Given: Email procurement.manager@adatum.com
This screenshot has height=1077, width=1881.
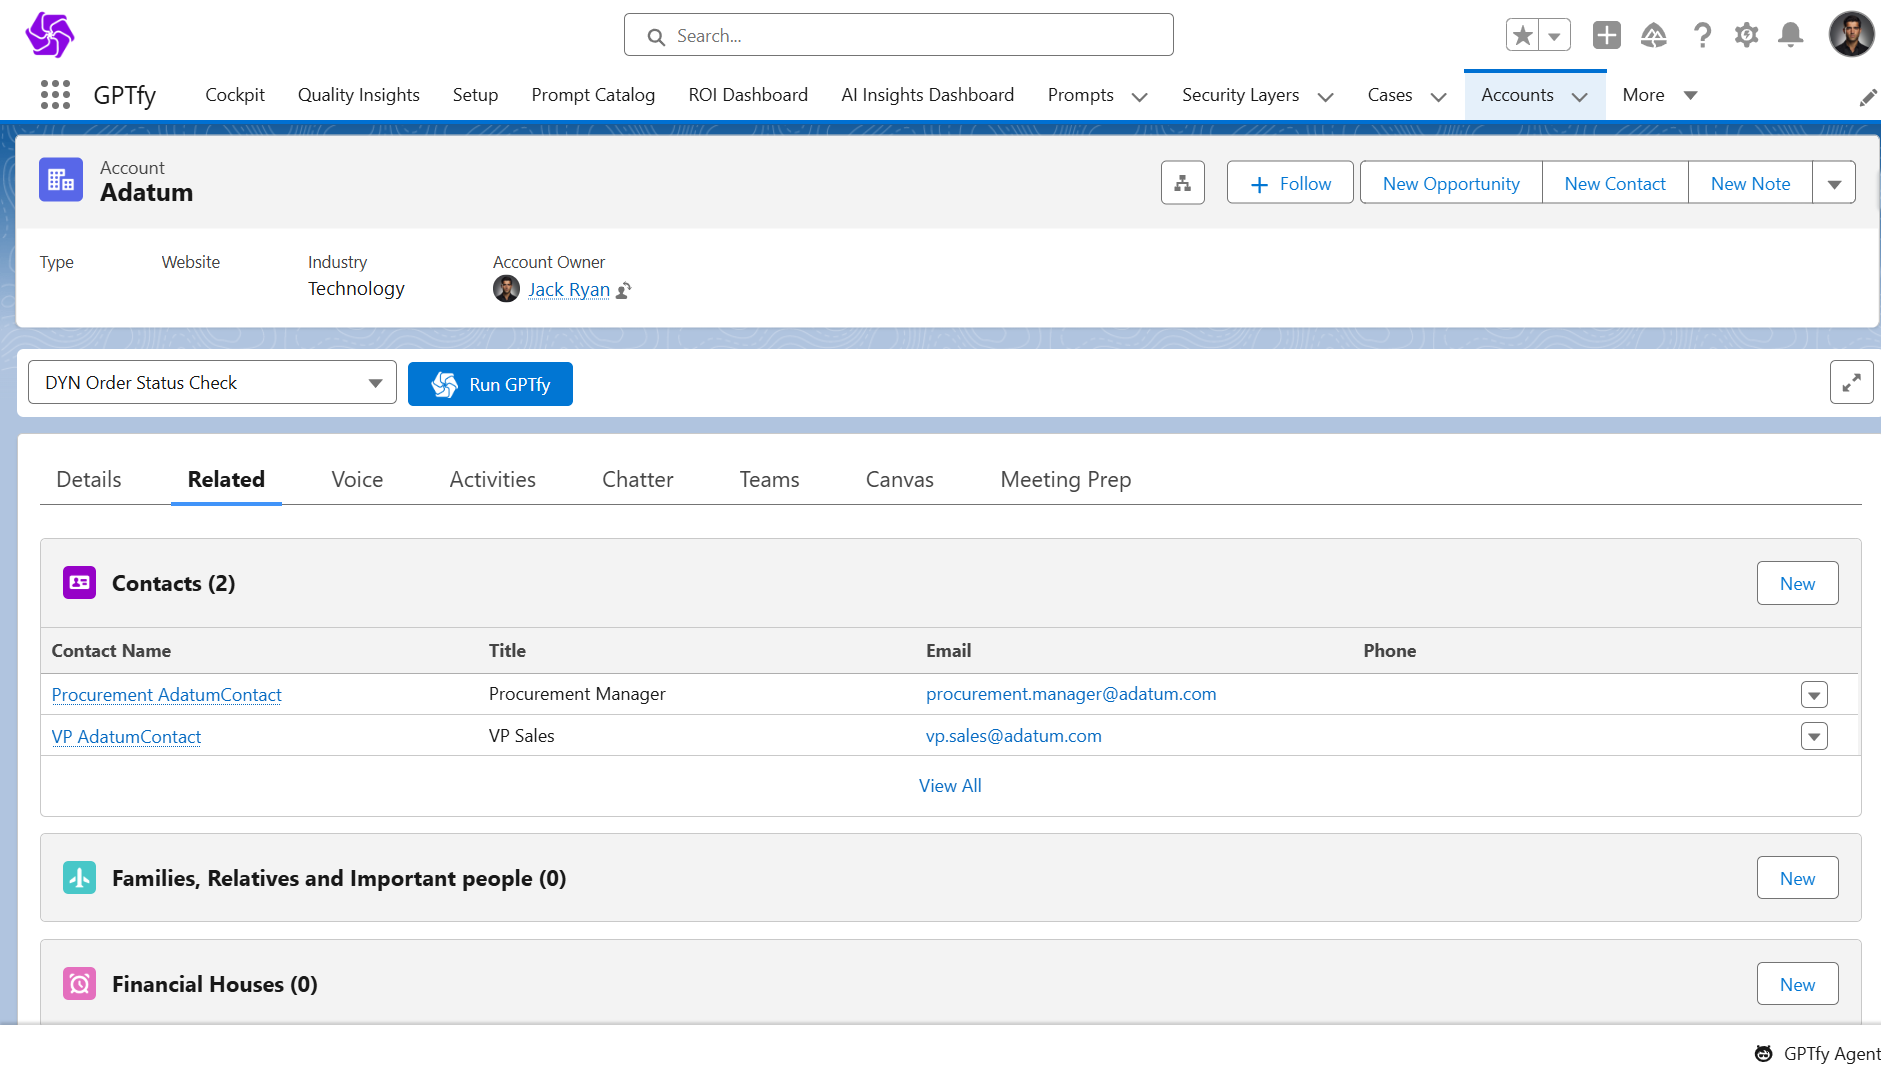Looking at the screenshot, I should coord(1071,694).
